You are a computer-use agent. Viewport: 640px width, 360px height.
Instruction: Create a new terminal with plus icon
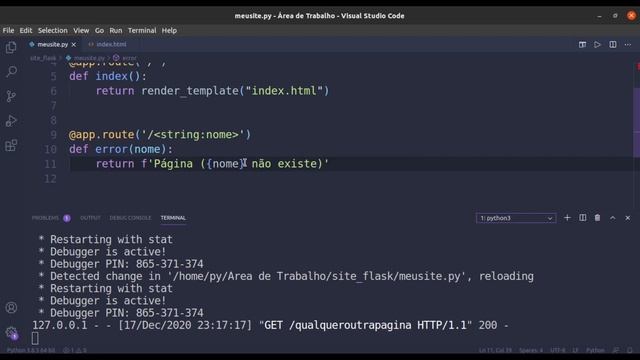click(x=567, y=218)
